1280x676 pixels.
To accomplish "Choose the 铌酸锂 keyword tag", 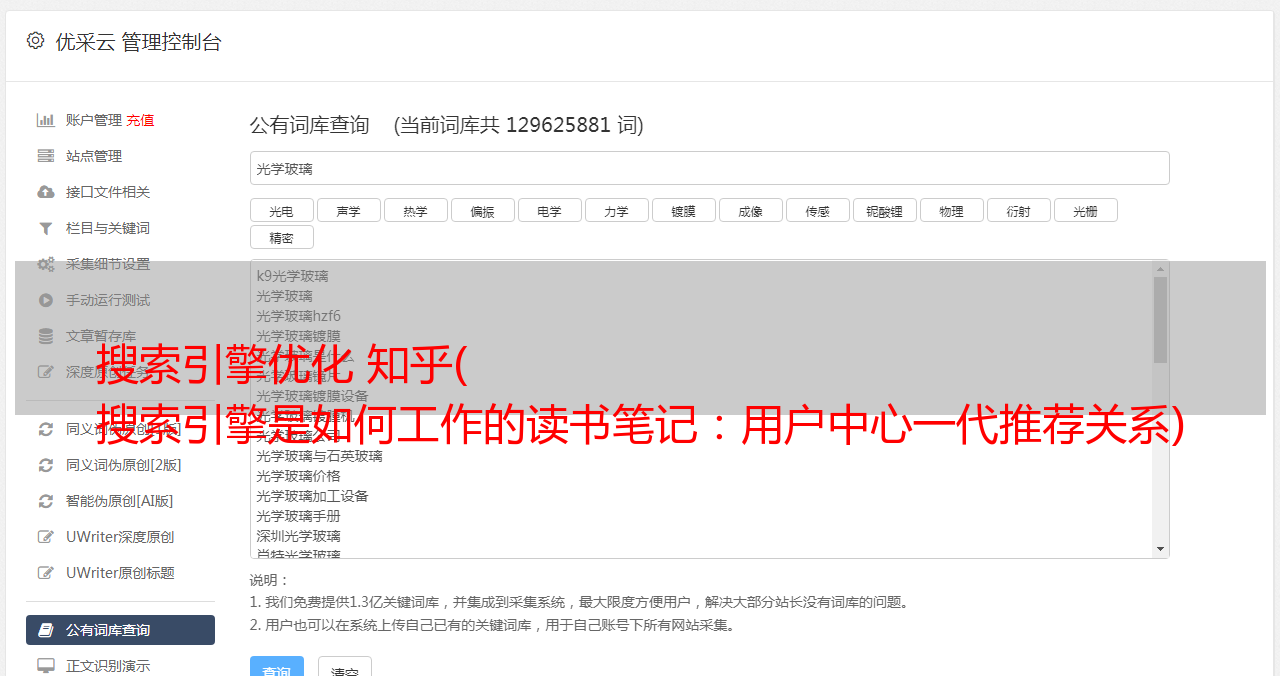I will click(x=884, y=210).
